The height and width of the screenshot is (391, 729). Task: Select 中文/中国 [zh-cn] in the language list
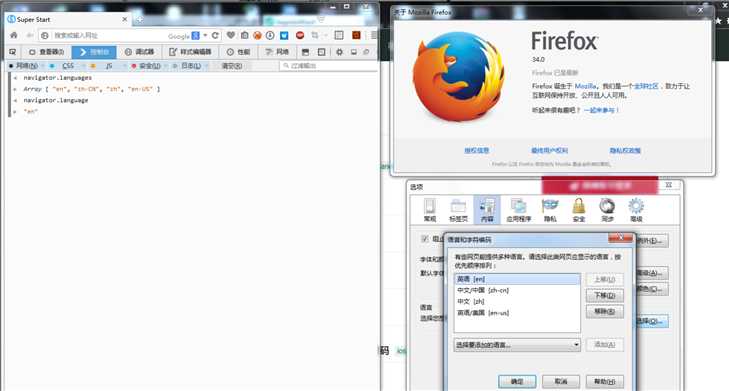tap(517, 290)
